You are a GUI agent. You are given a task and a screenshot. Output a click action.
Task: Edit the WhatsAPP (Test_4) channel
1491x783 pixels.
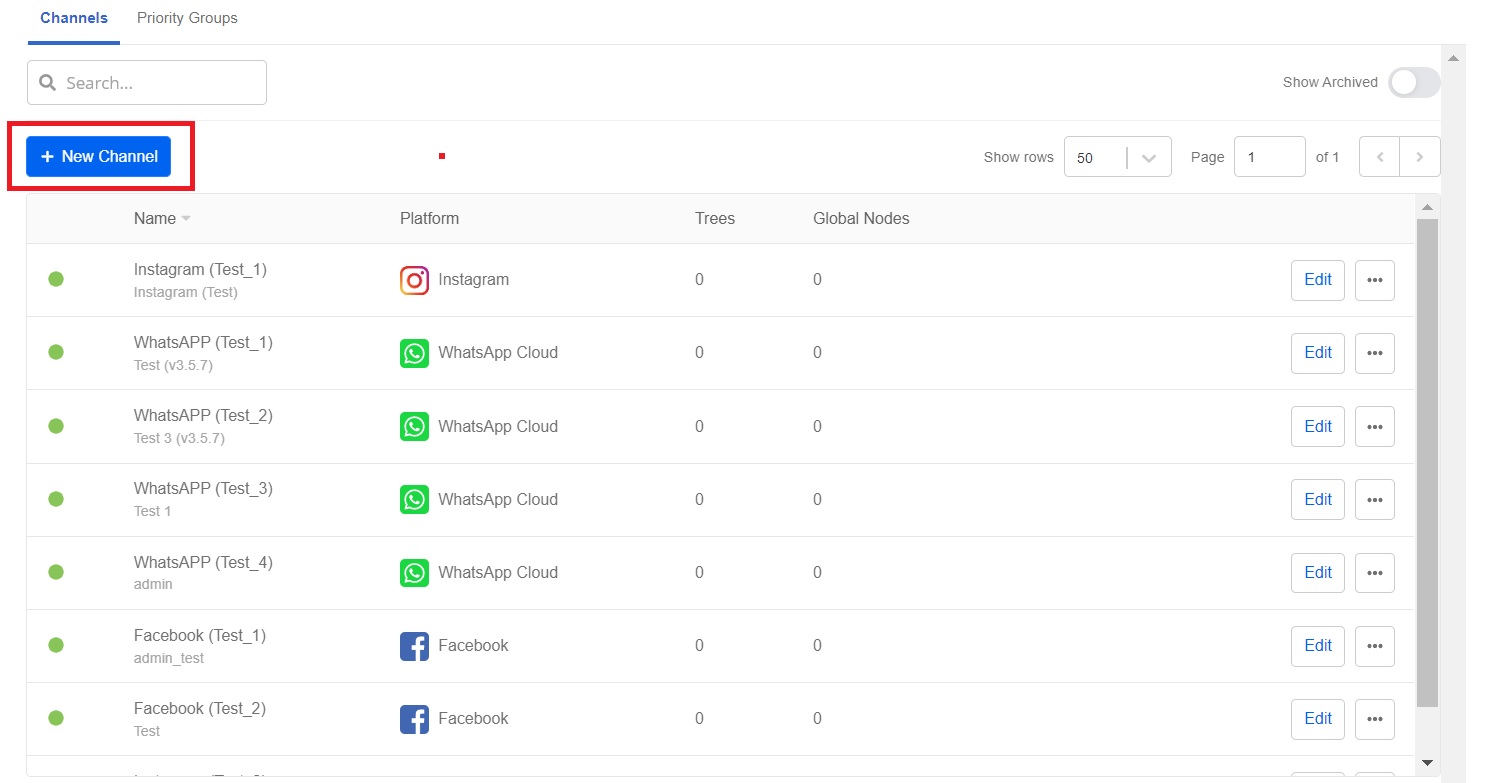[1317, 573]
